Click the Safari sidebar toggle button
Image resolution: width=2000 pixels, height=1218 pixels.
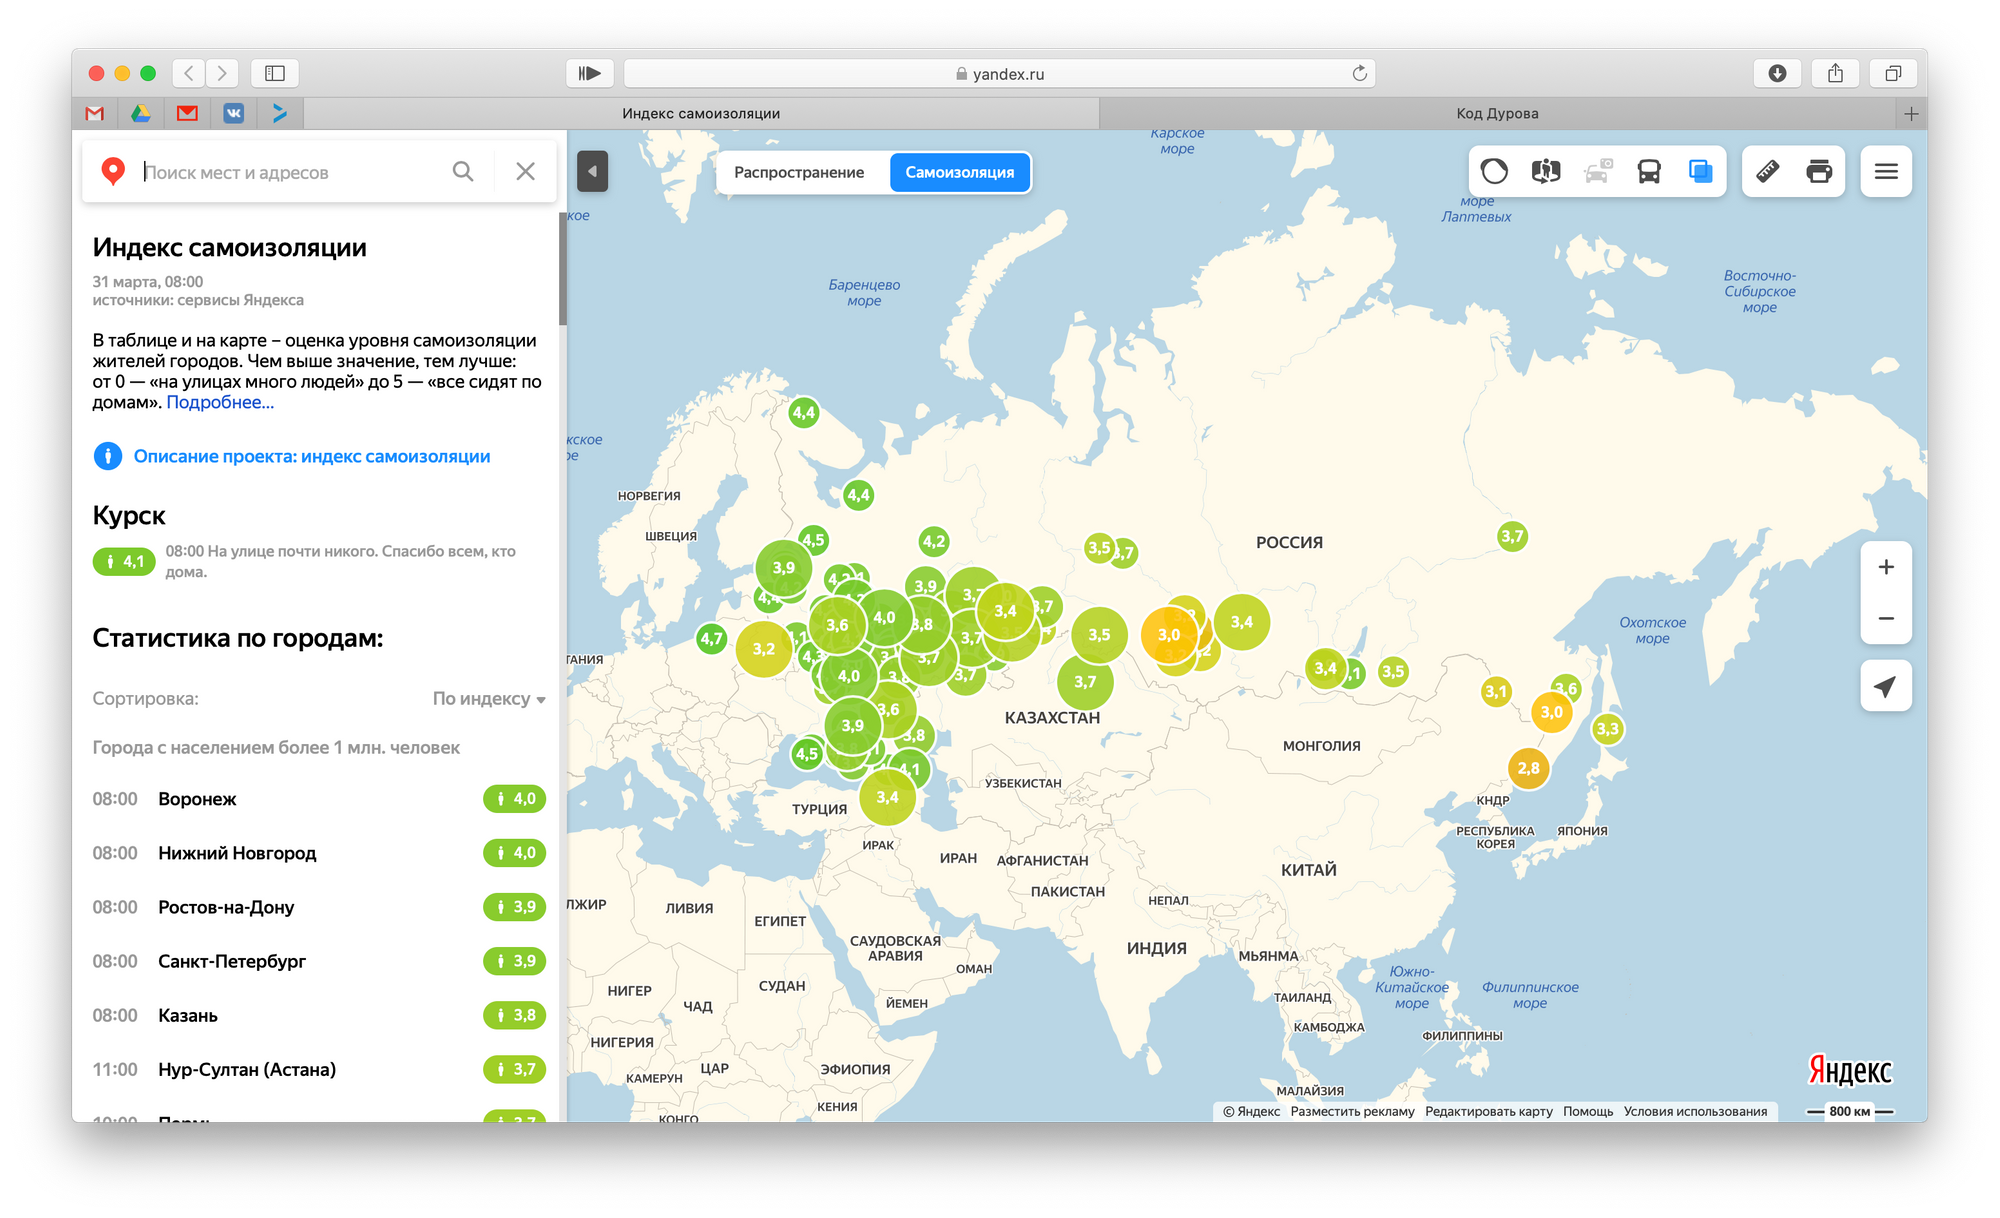[275, 73]
